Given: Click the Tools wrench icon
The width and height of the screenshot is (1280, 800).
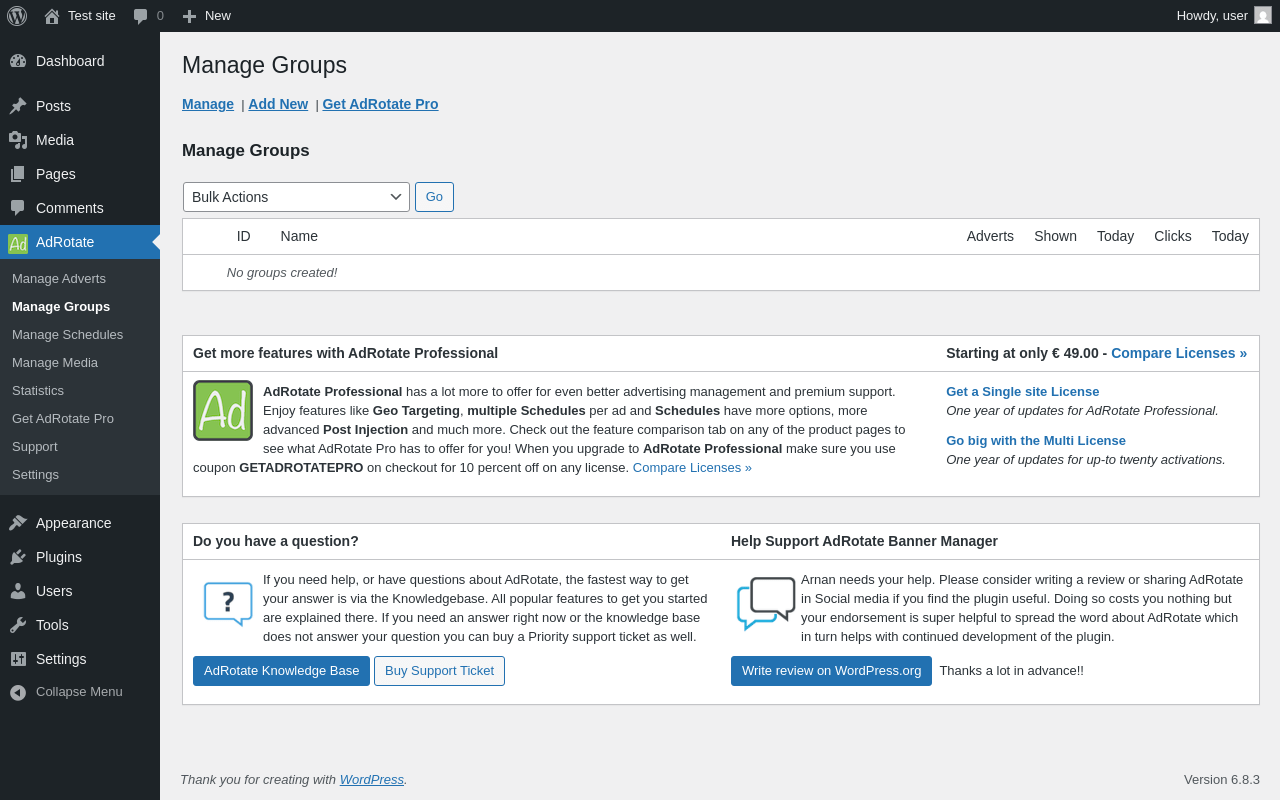Looking at the screenshot, I should (18, 625).
